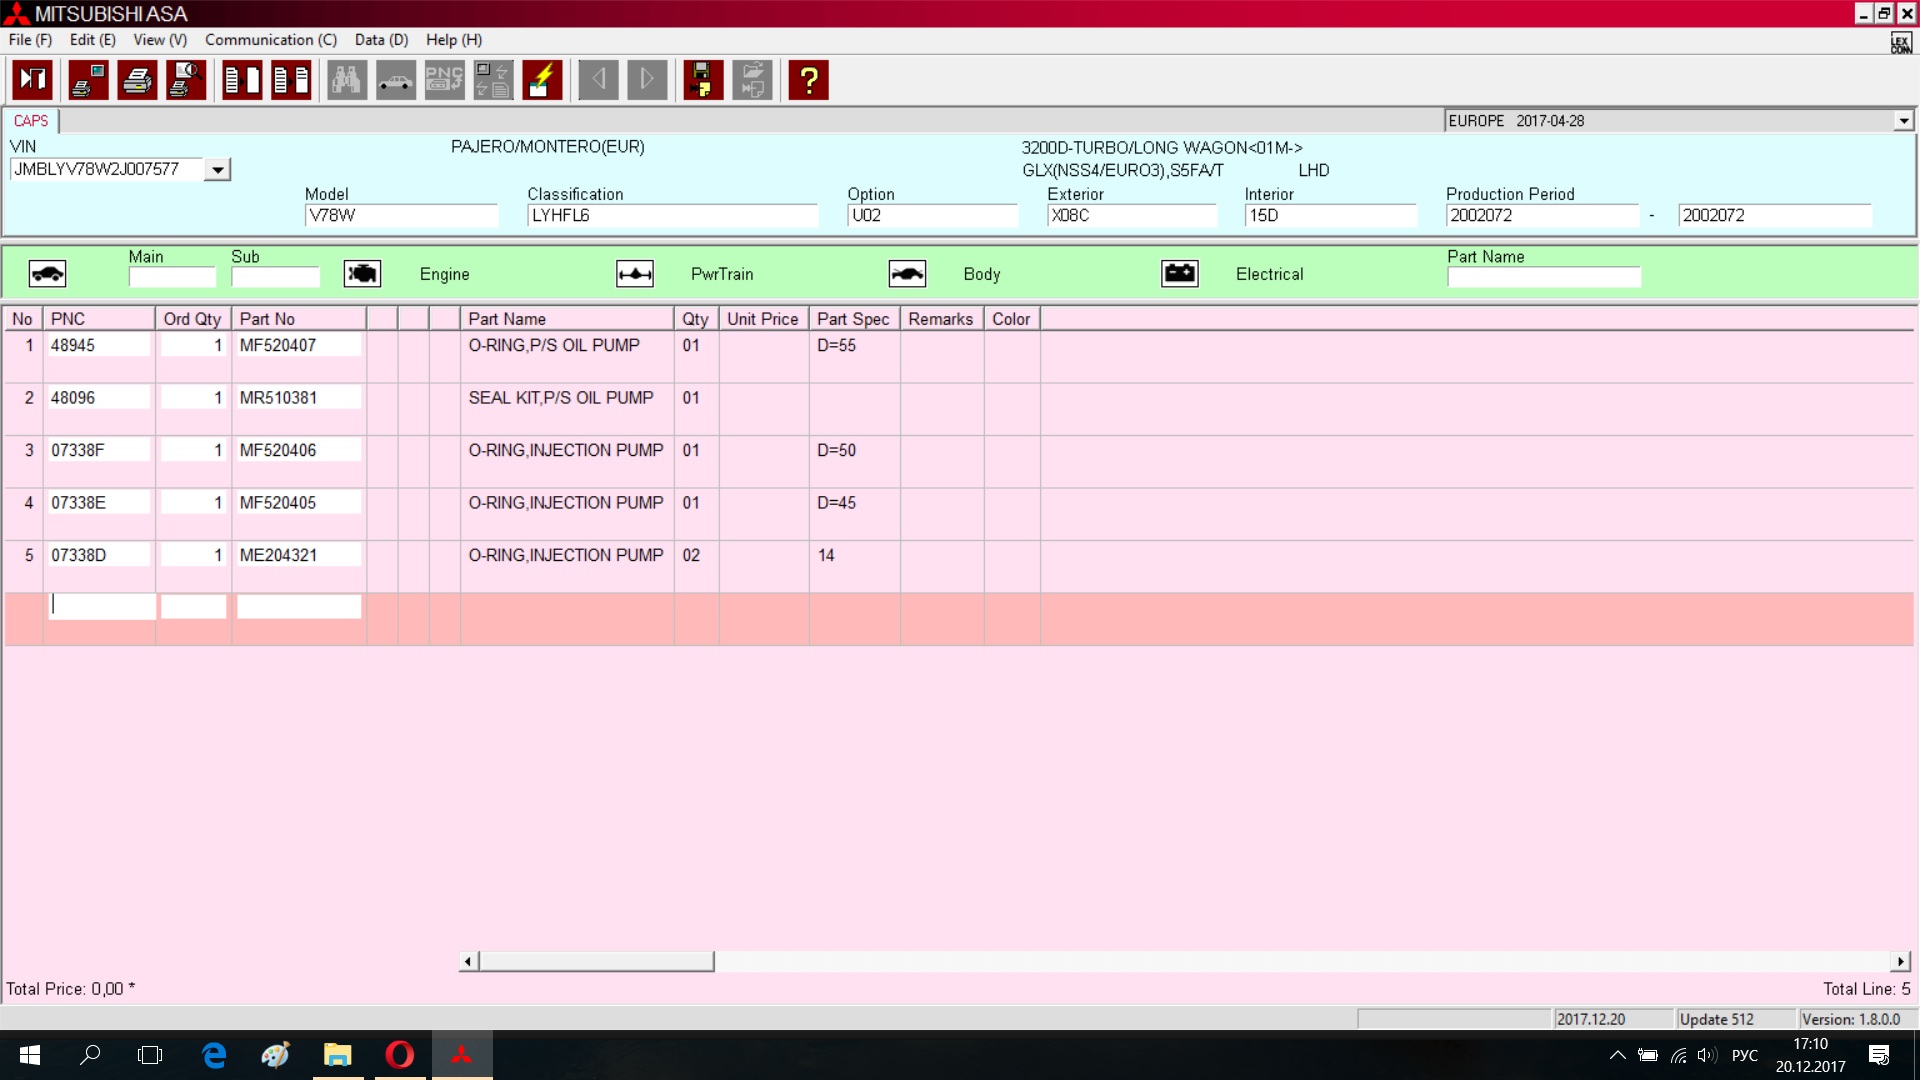Click the horizontal scrollbar right arrow

click(x=1900, y=961)
